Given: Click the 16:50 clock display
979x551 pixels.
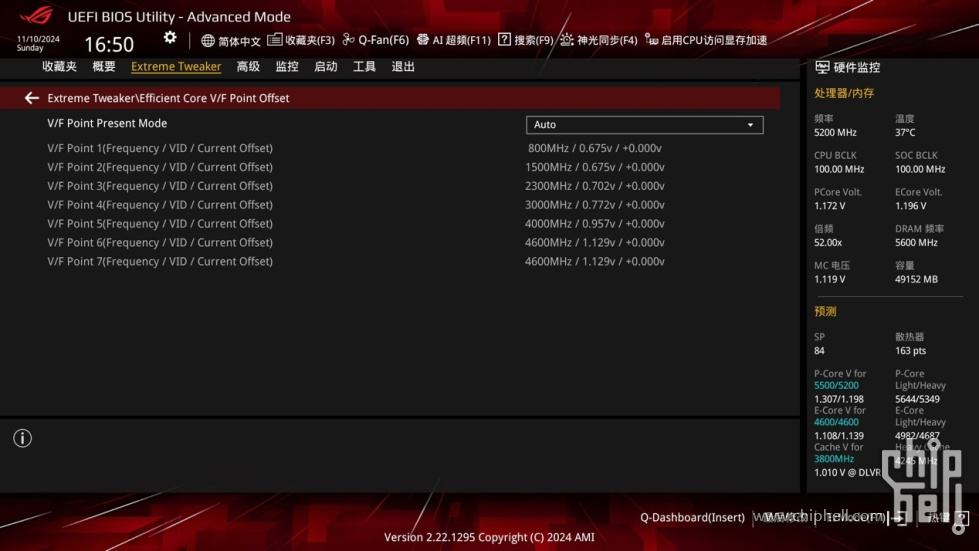Looking at the screenshot, I should tap(109, 44).
